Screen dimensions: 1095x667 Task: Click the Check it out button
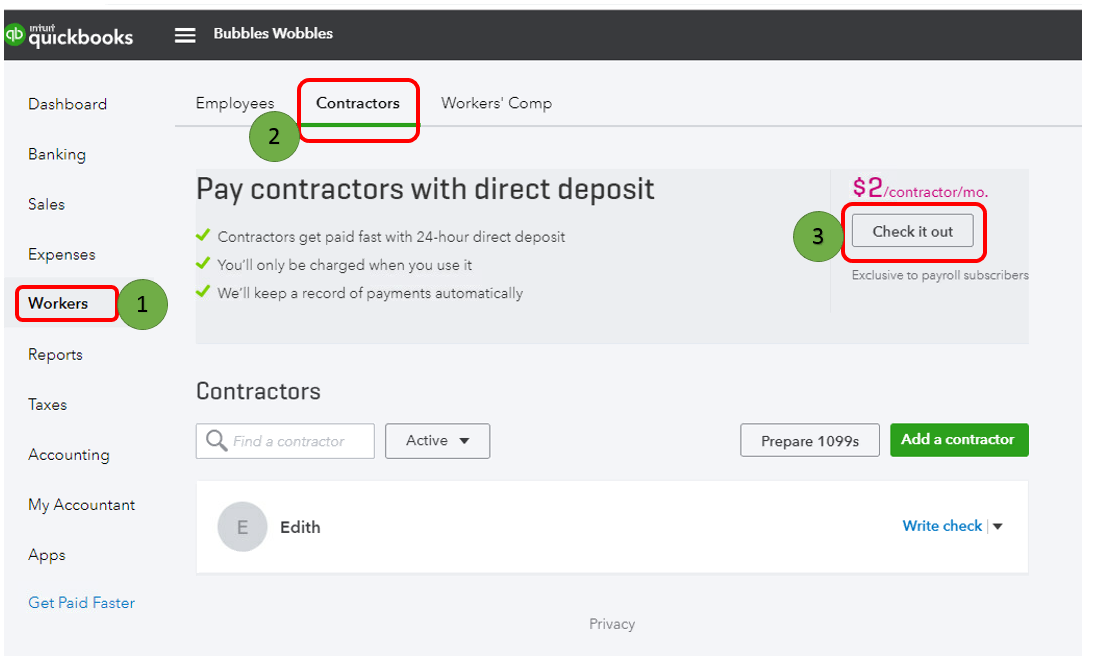pos(912,230)
